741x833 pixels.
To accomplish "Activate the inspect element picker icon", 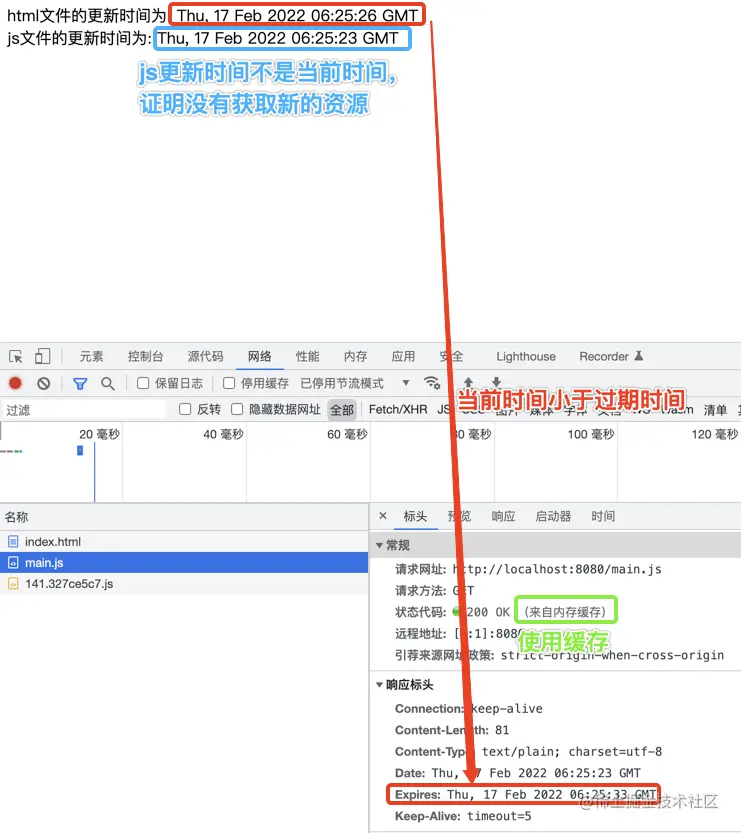I will pyautogui.click(x=15, y=356).
